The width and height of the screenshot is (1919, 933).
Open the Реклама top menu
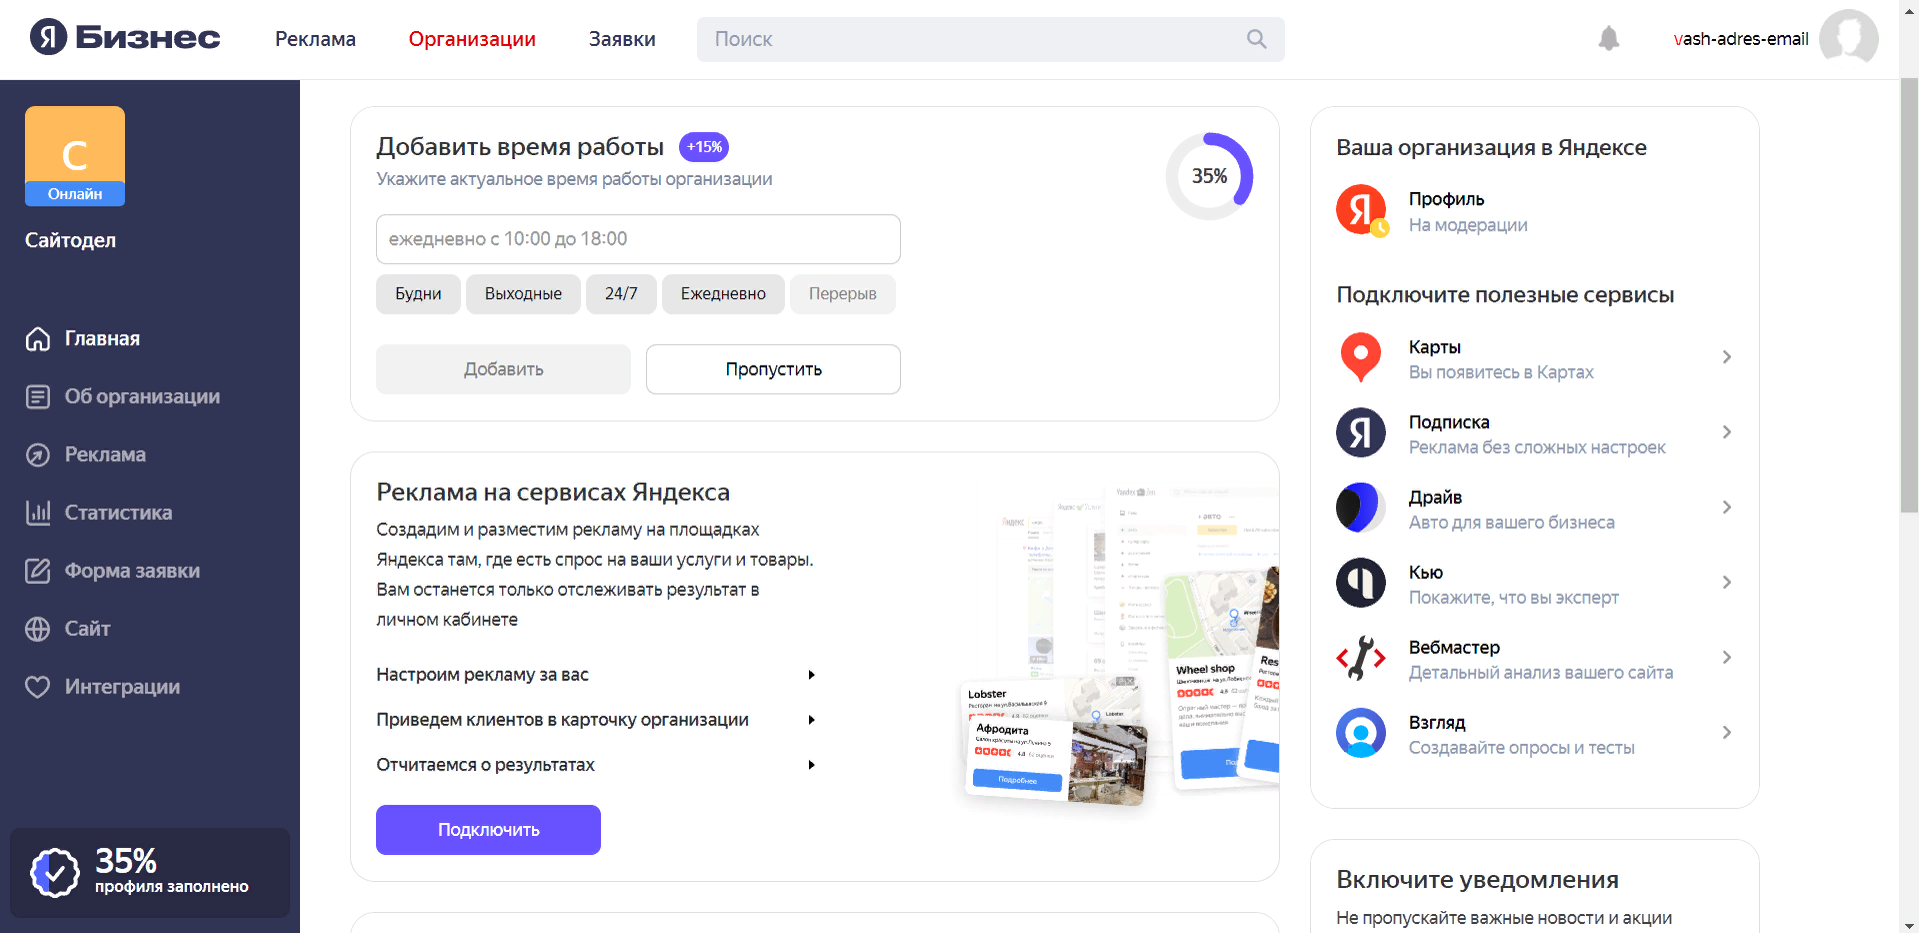315,39
